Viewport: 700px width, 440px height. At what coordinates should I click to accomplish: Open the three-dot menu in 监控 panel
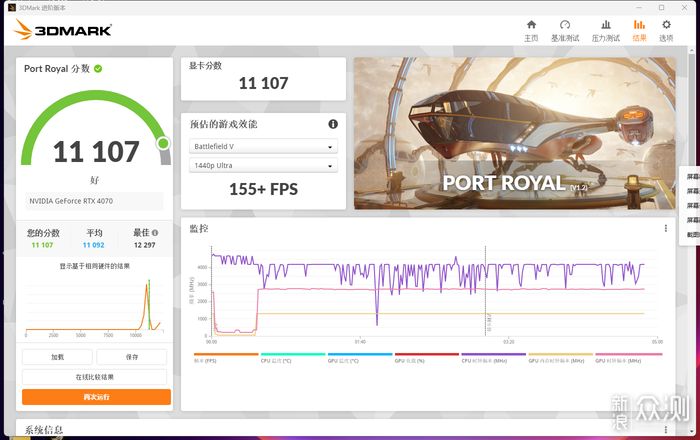tap(666, 228)
